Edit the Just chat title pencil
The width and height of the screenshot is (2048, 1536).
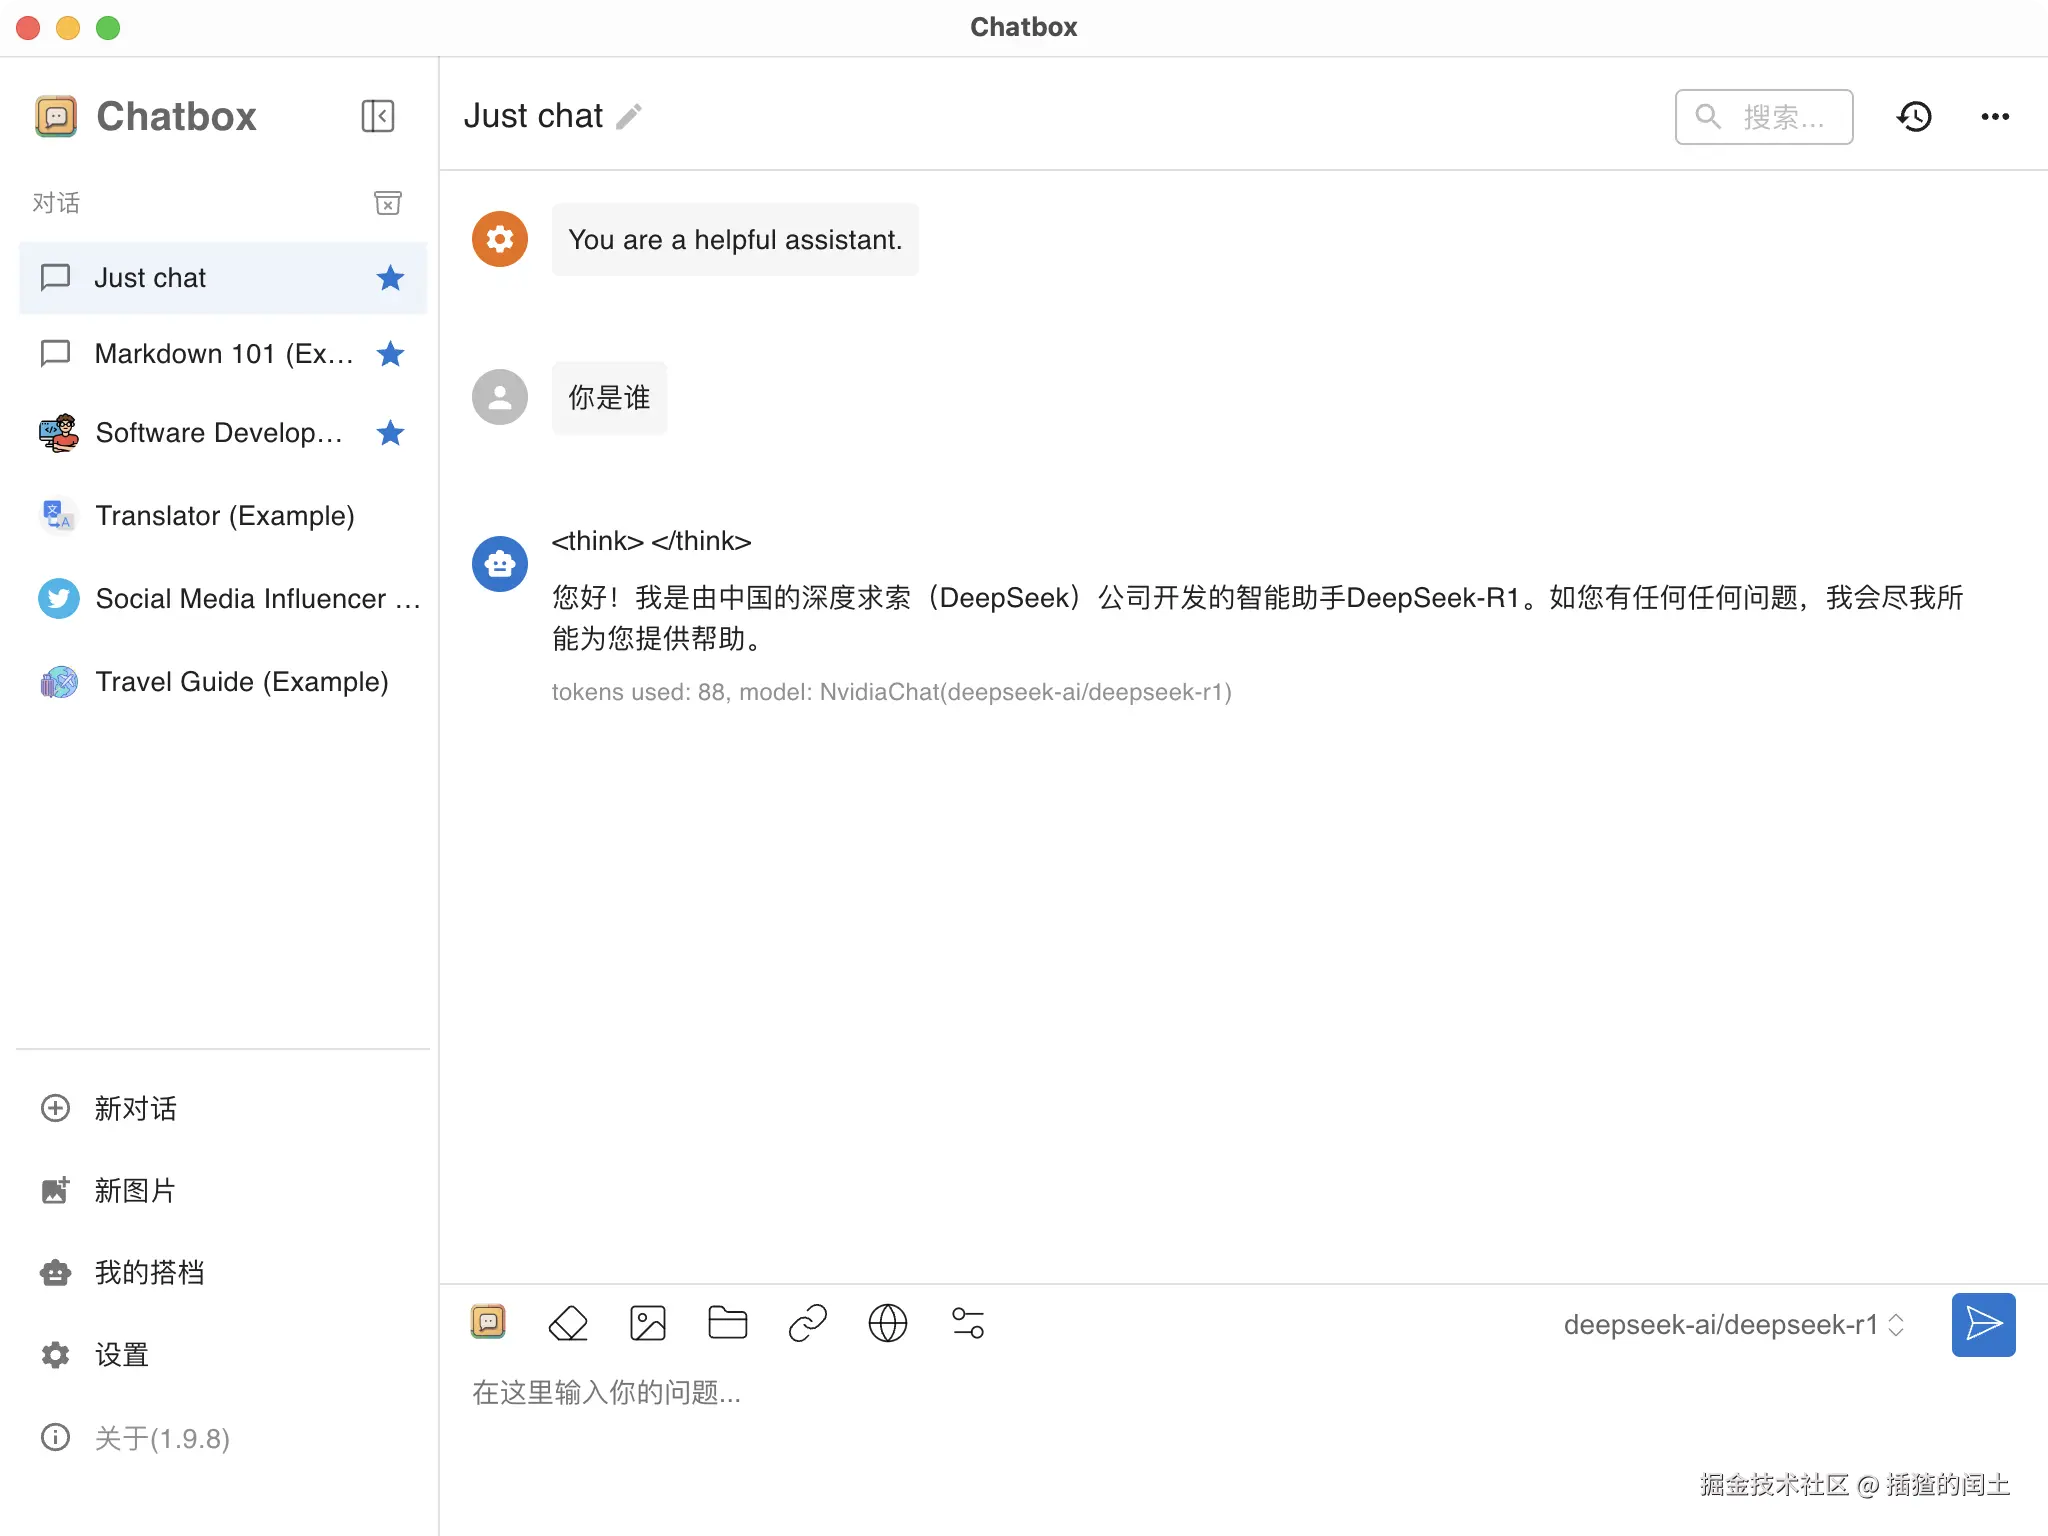(x=629, y=117)
